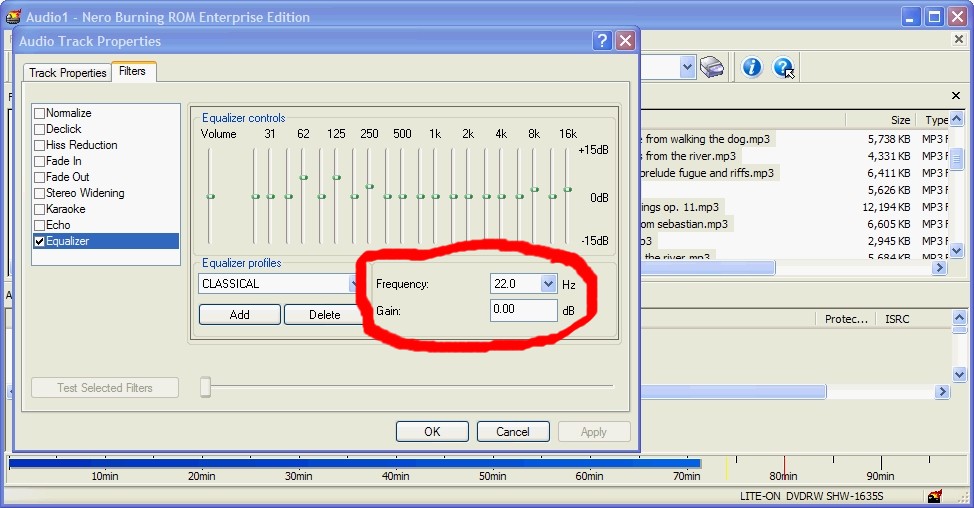Image resolution: width=974 pixels, height=508 pixels.
Task: Select file 'from walking the dog.mp3'
Action: pos(707,139)
